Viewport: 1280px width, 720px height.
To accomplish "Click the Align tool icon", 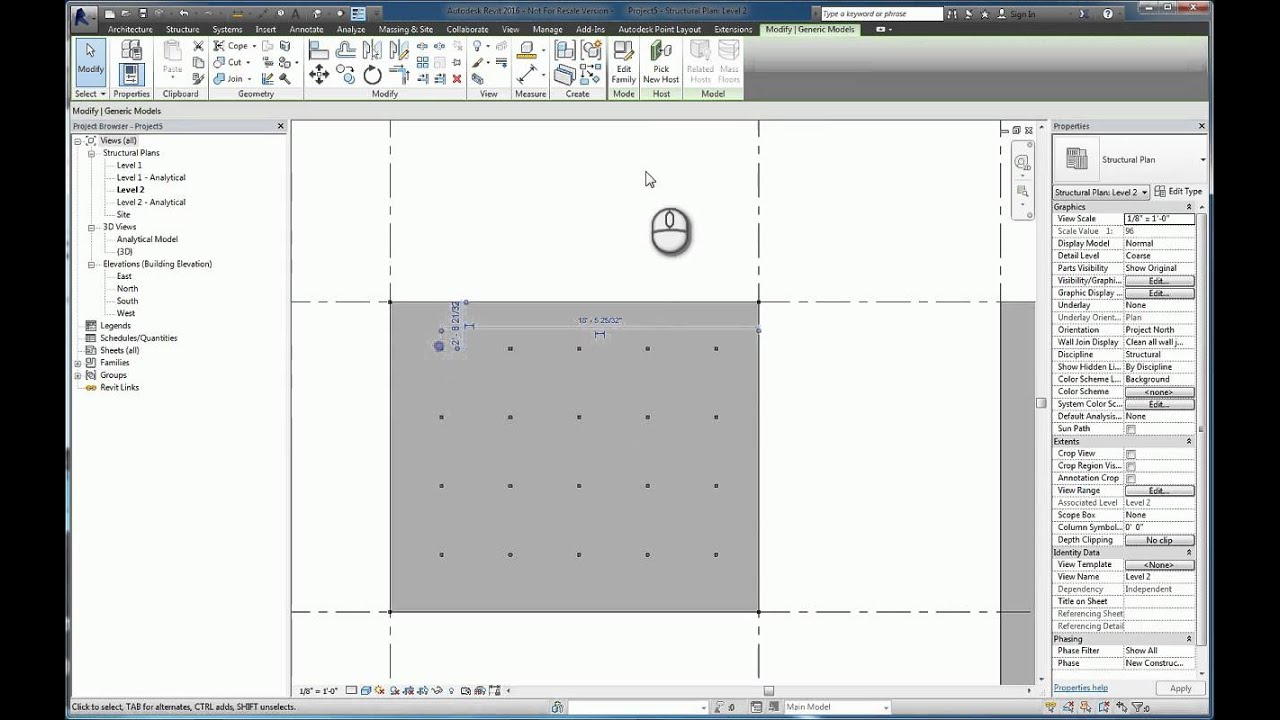I will (319, 49).
